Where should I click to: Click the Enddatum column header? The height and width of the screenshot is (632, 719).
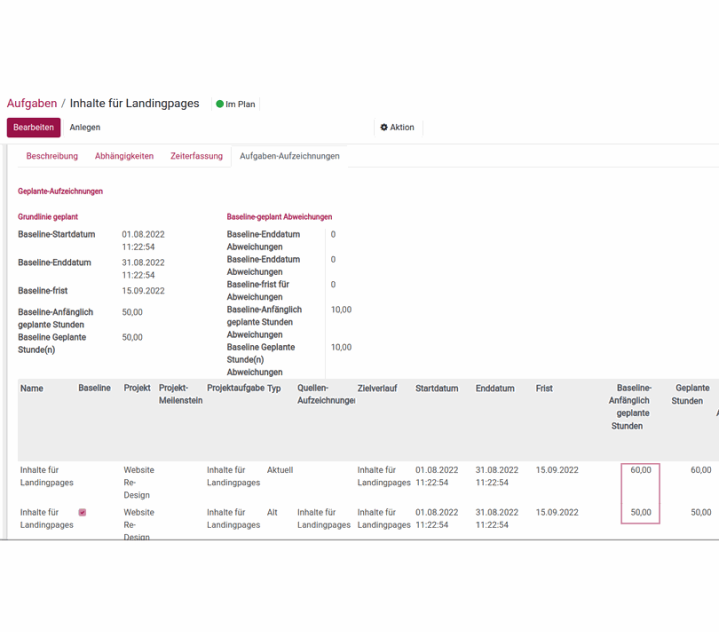496,388
